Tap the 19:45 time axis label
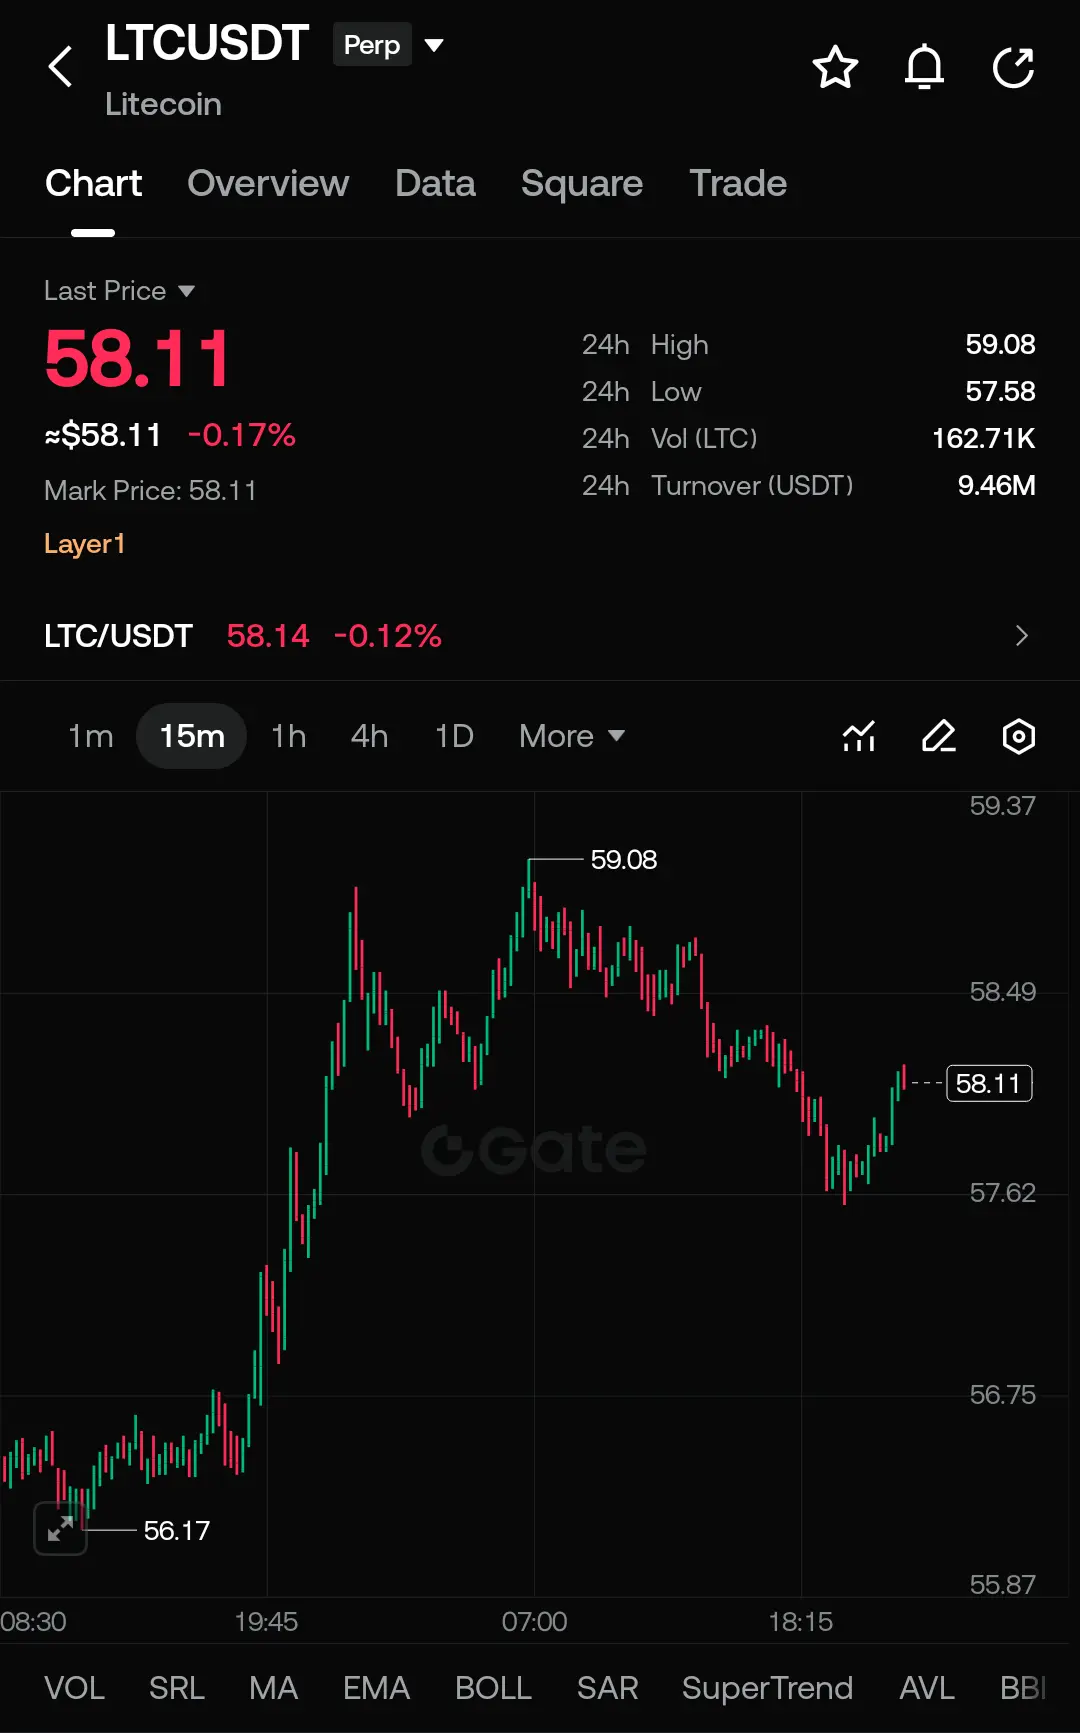Screen dimensions: 1080x1733 pos(266,1622)
